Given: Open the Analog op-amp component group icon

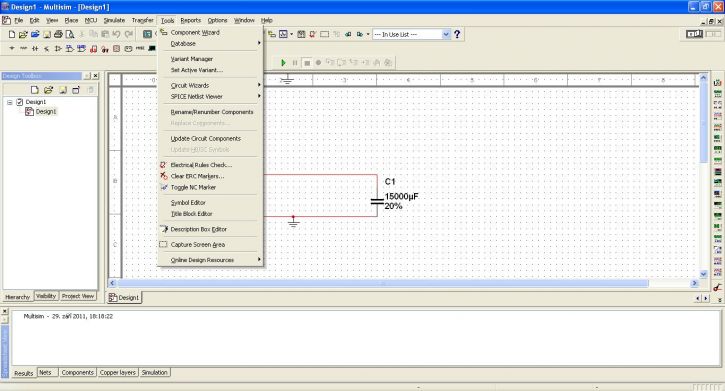Looking at the screenshot, I should 58,48.
